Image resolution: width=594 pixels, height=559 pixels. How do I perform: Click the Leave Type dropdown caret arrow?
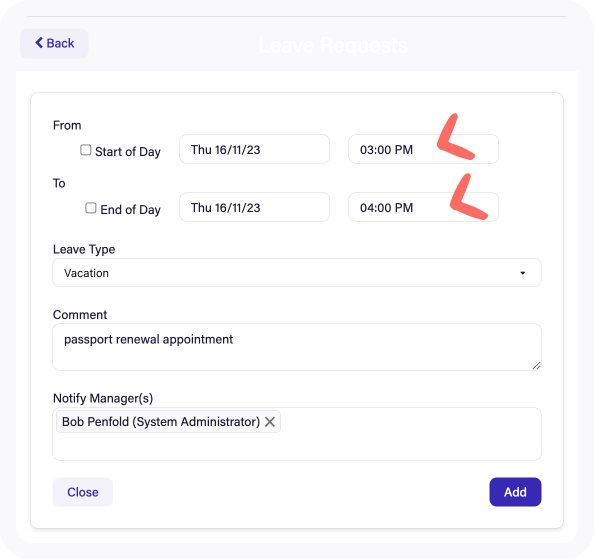click(523, 273)
